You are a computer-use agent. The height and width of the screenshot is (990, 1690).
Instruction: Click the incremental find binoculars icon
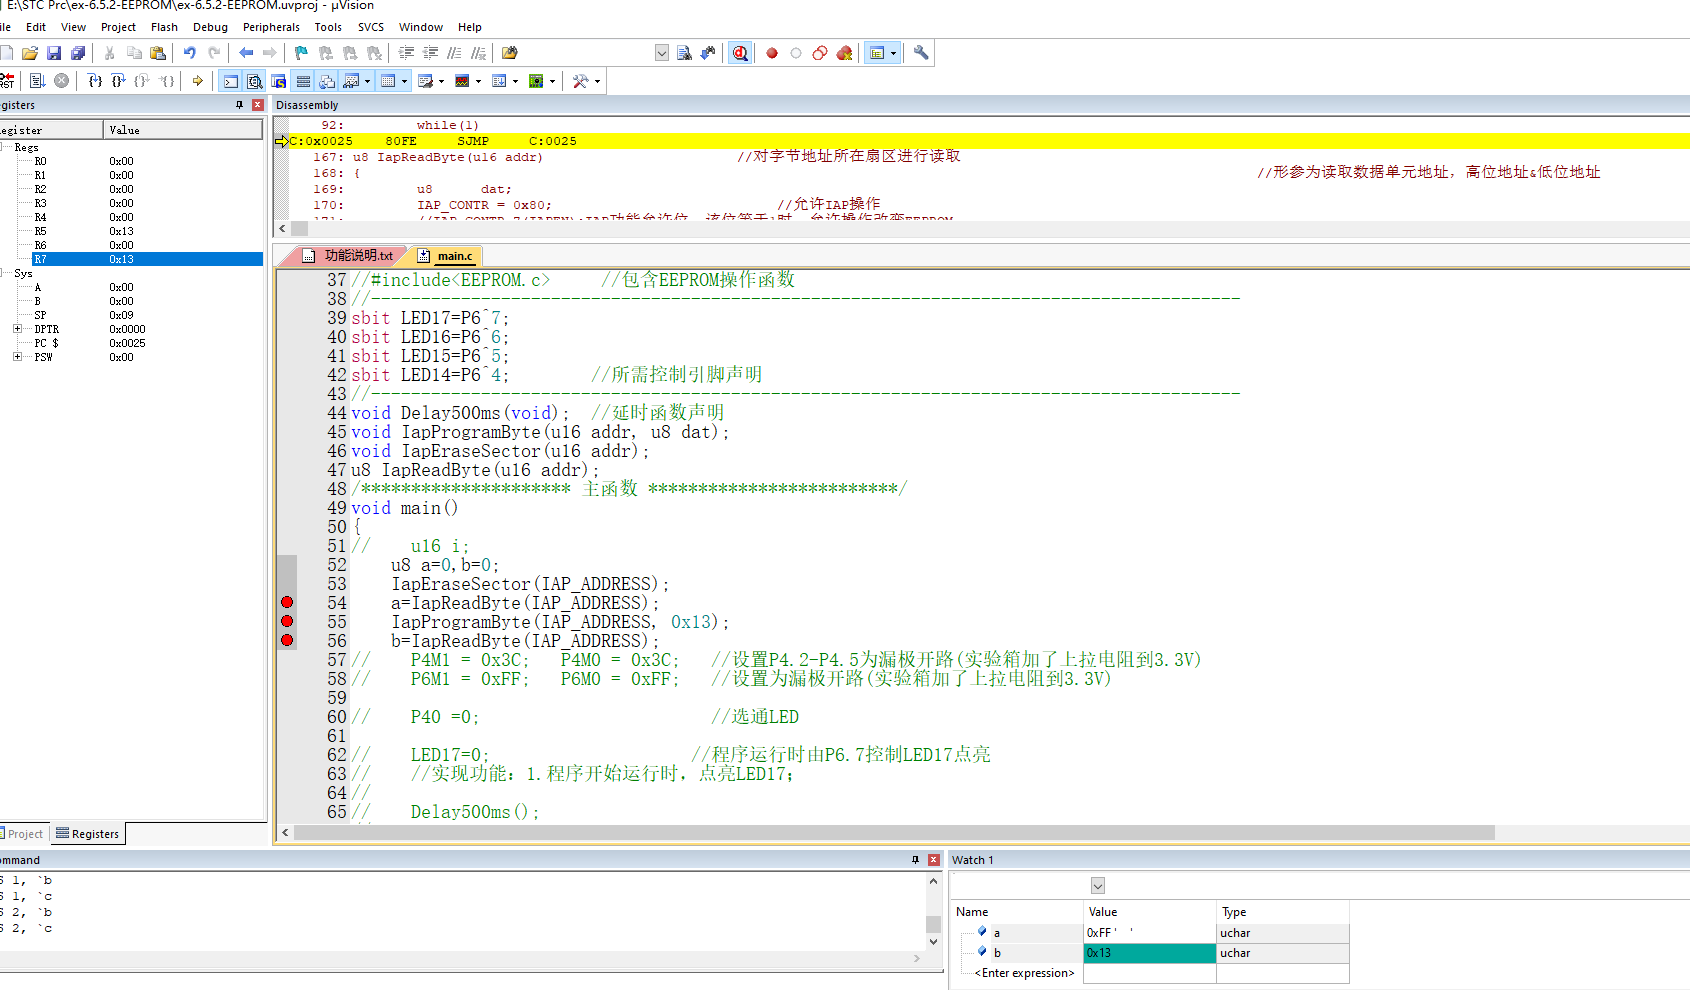708,53
